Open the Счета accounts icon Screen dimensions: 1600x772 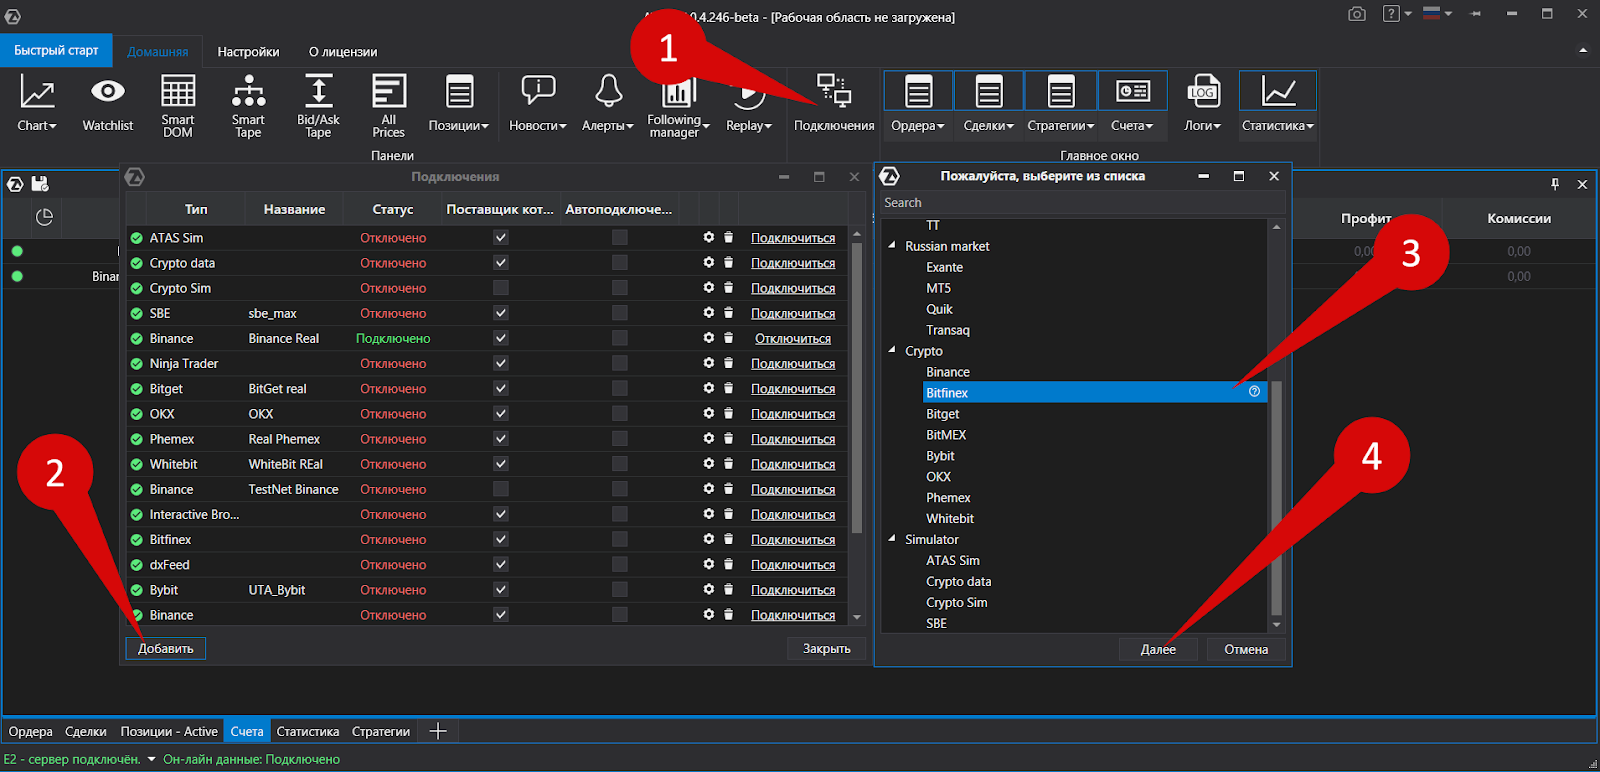pyautogui.click(x=1133, y=92)
